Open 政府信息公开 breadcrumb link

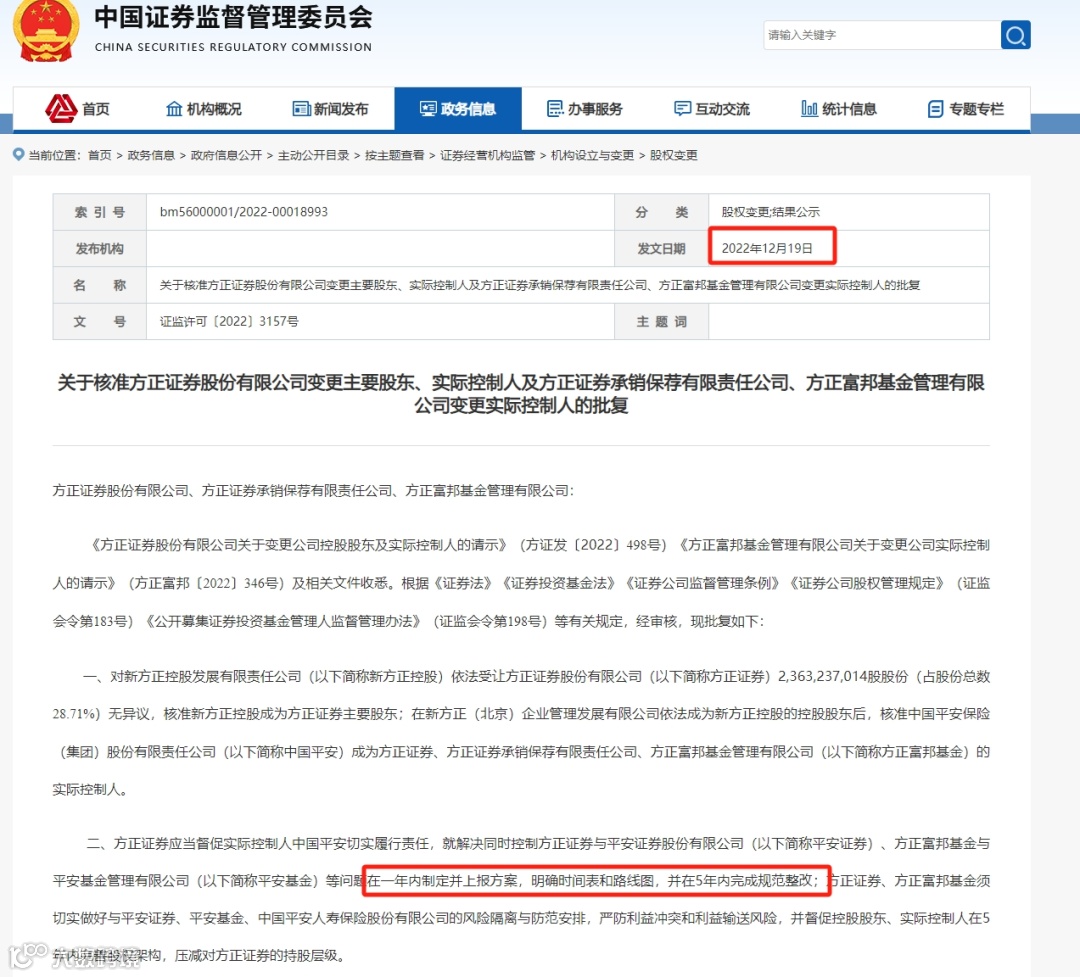point(226,155)
